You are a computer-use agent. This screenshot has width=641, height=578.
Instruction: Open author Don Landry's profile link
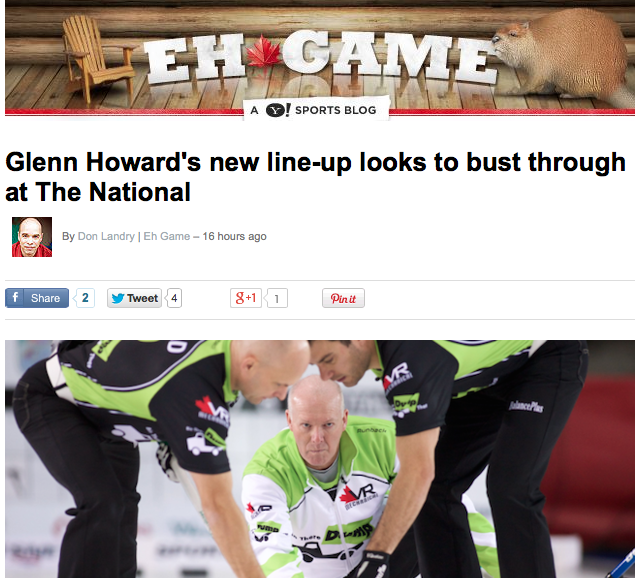click(x=106, y=236)
